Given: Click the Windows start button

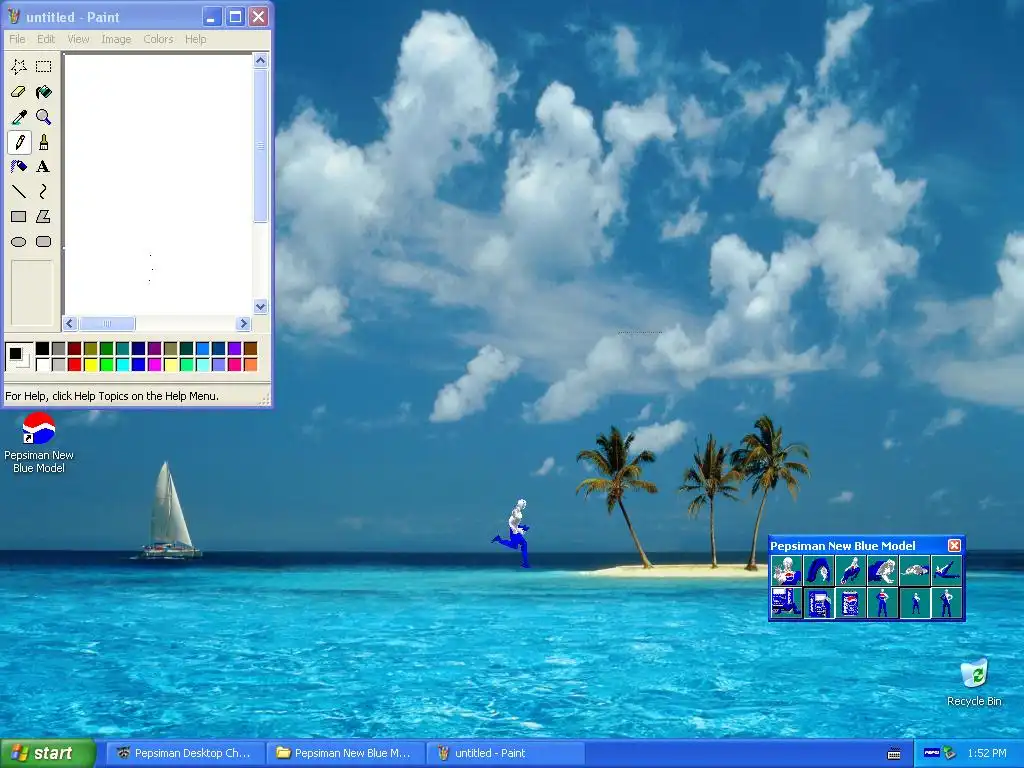Looking at the screenshot, I should (47, 753).
